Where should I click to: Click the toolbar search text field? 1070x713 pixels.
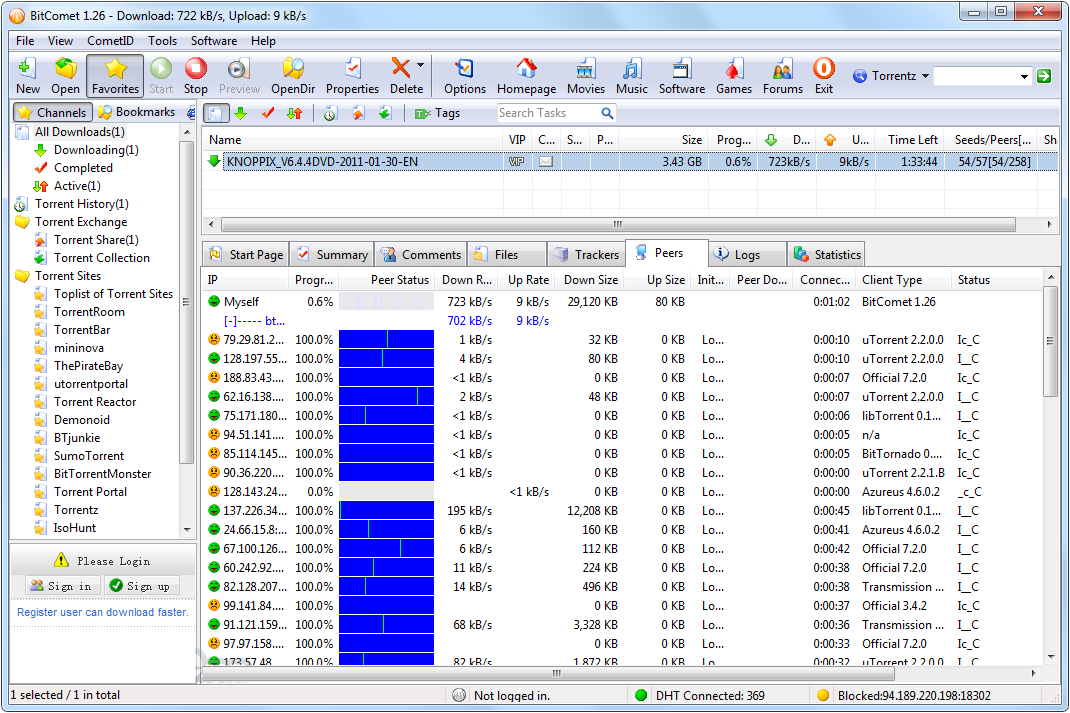pyautogui.click(x=977, y=76)
